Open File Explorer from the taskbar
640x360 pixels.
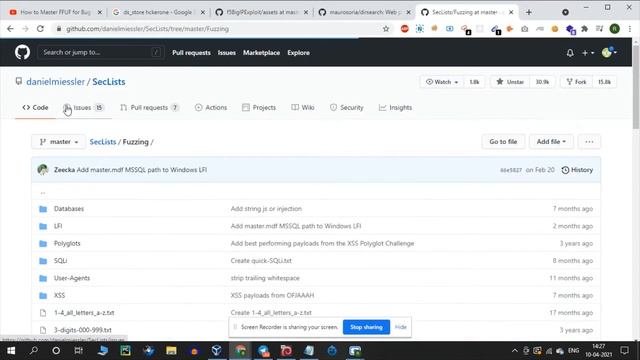pyautogui.click(x=171, y=351)
